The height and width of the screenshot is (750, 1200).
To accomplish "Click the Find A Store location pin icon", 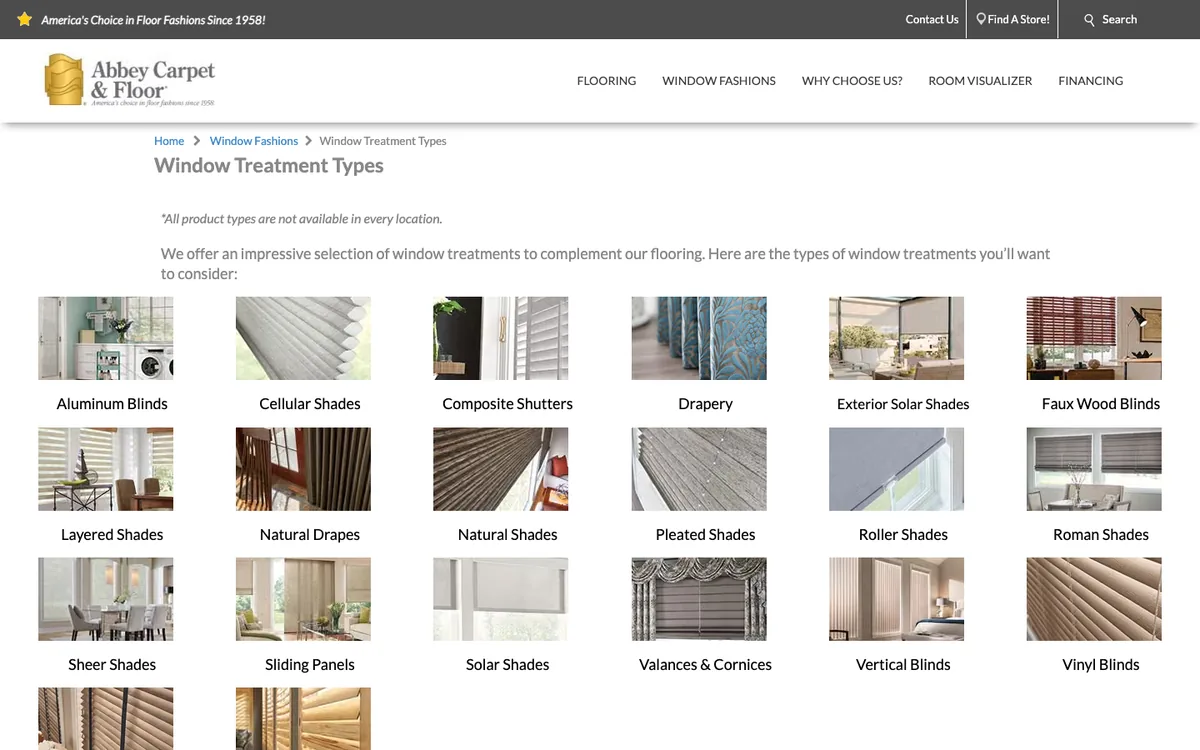I will [x=981, y=19].
